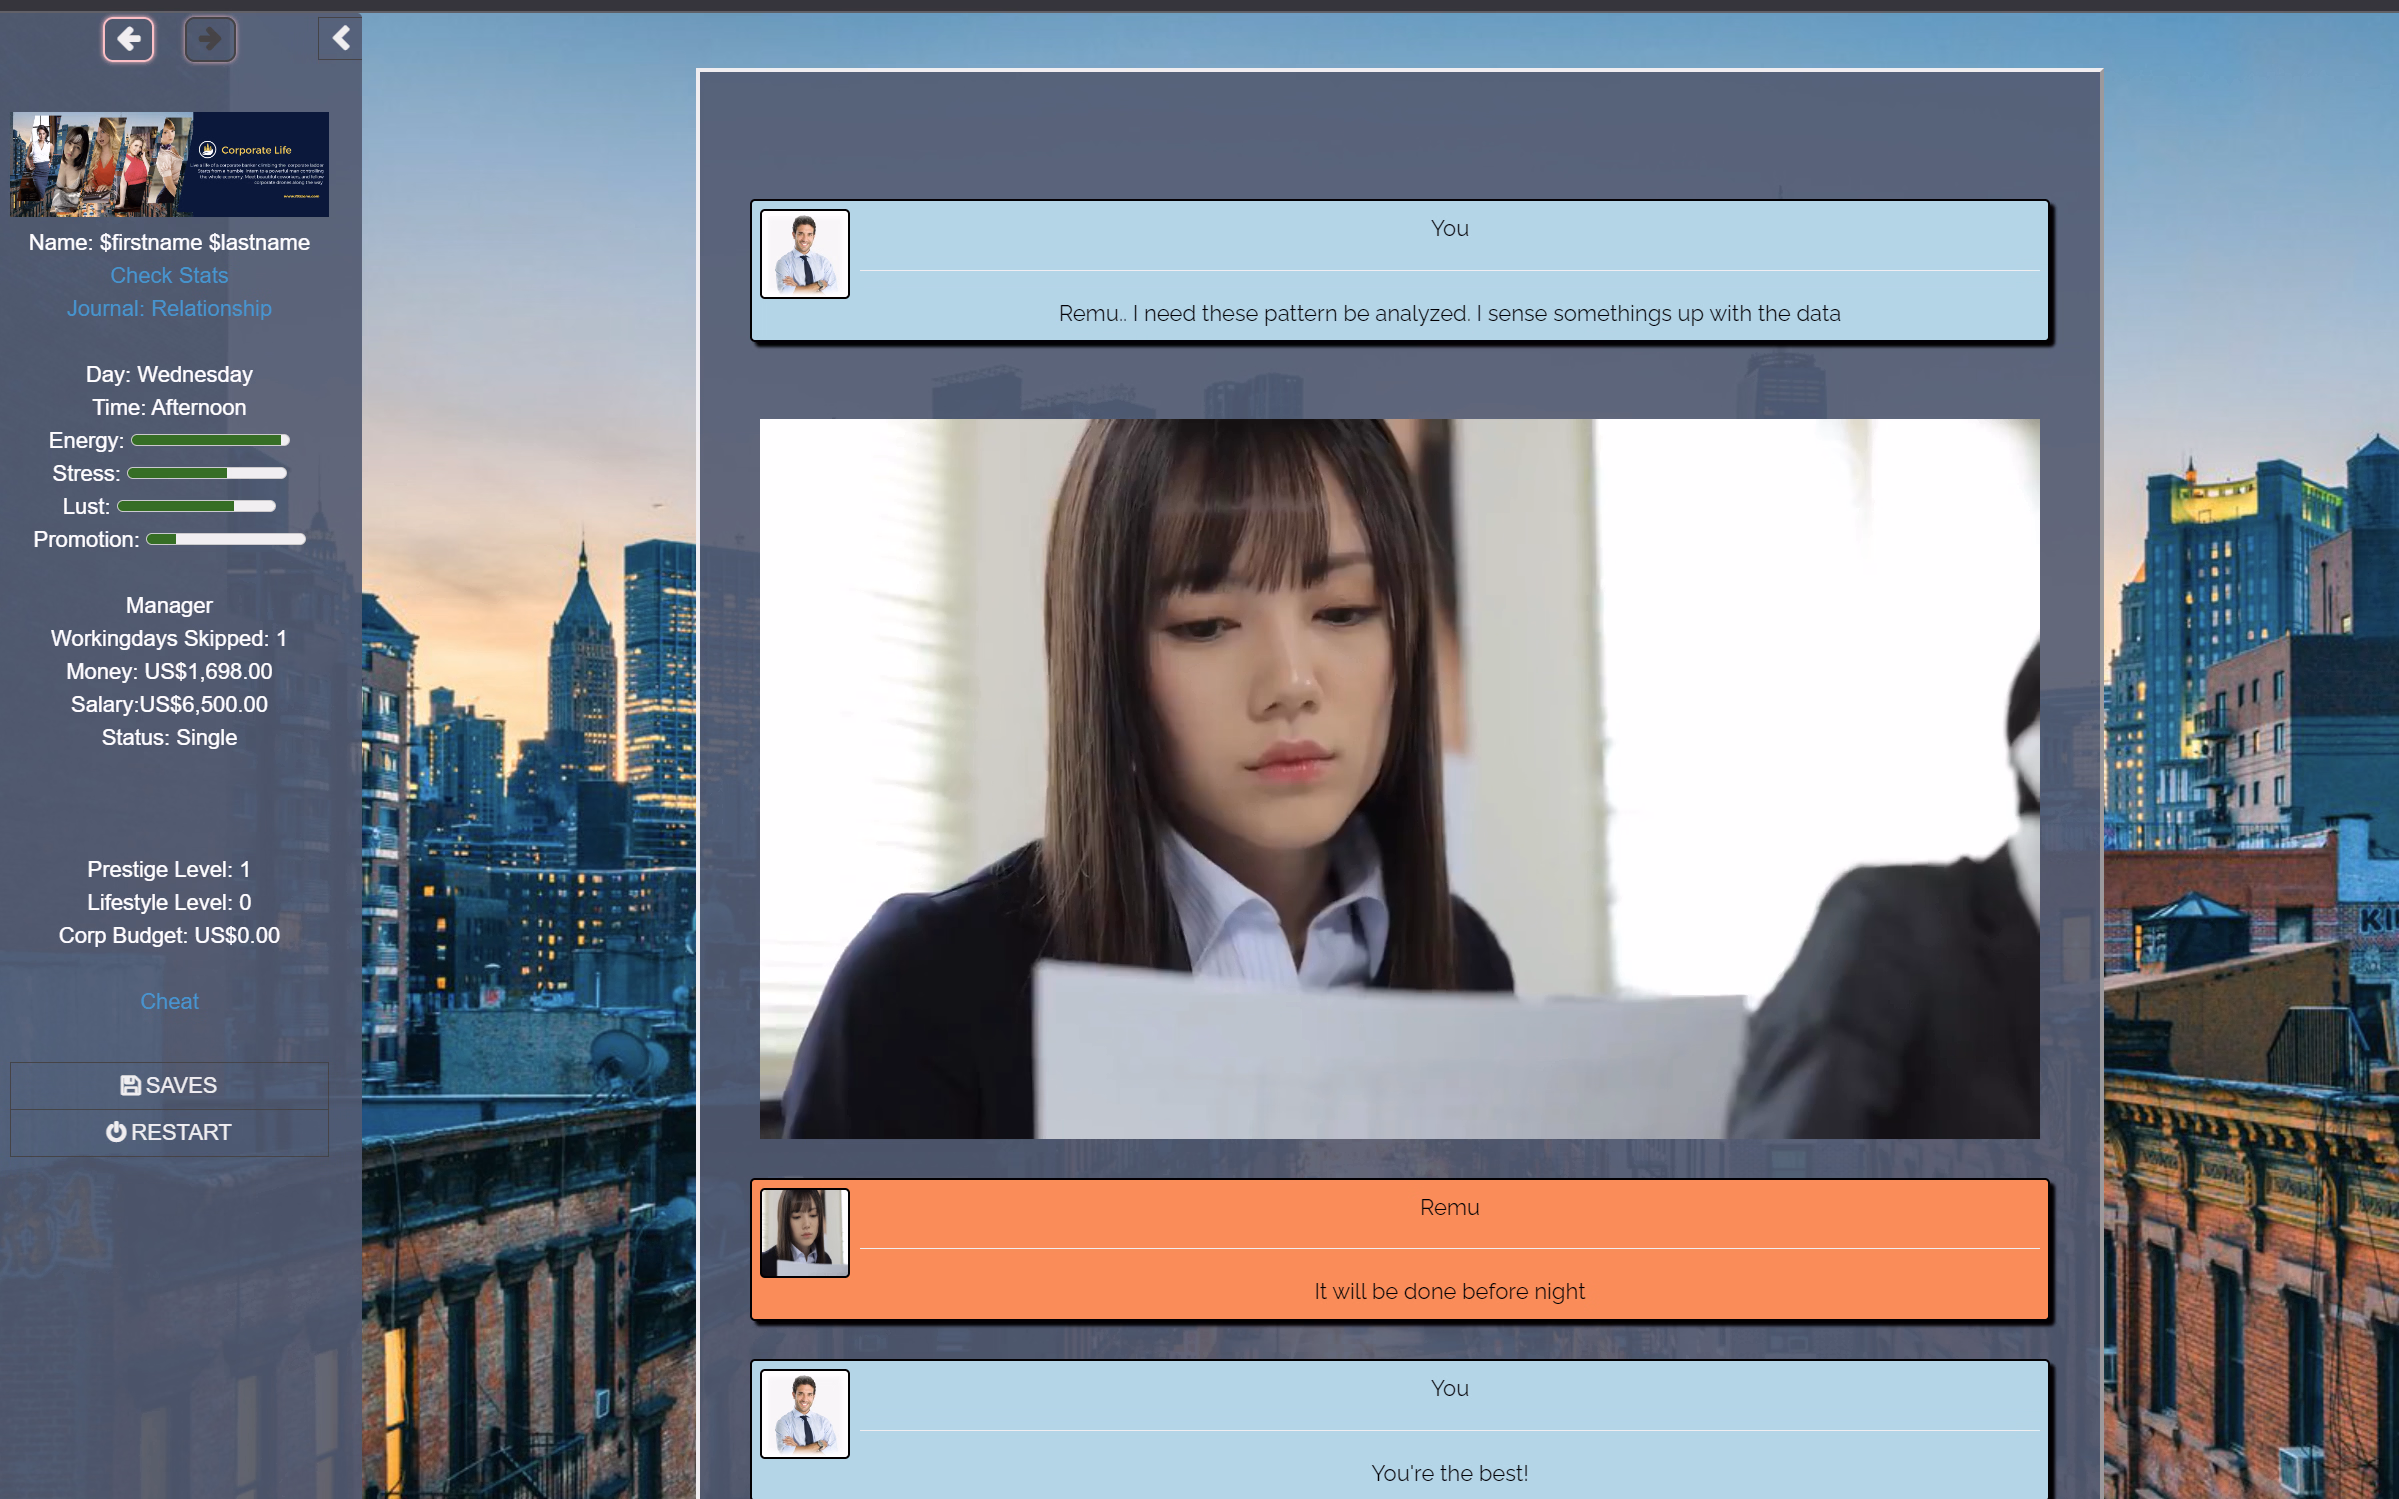Click the Promotion progress bar

coord(226,539)
